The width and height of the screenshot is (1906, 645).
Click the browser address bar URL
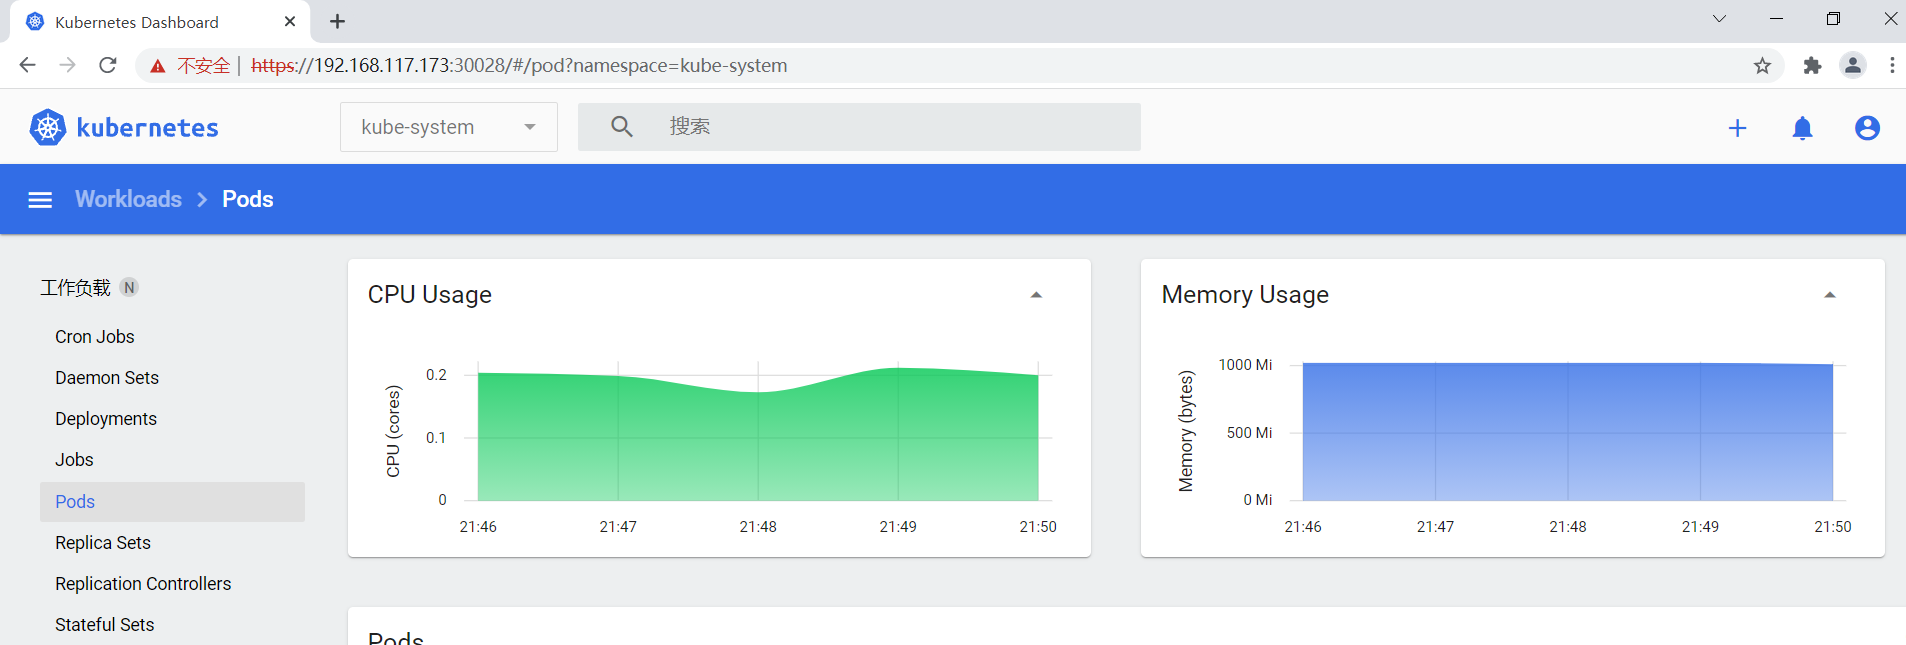519,65
